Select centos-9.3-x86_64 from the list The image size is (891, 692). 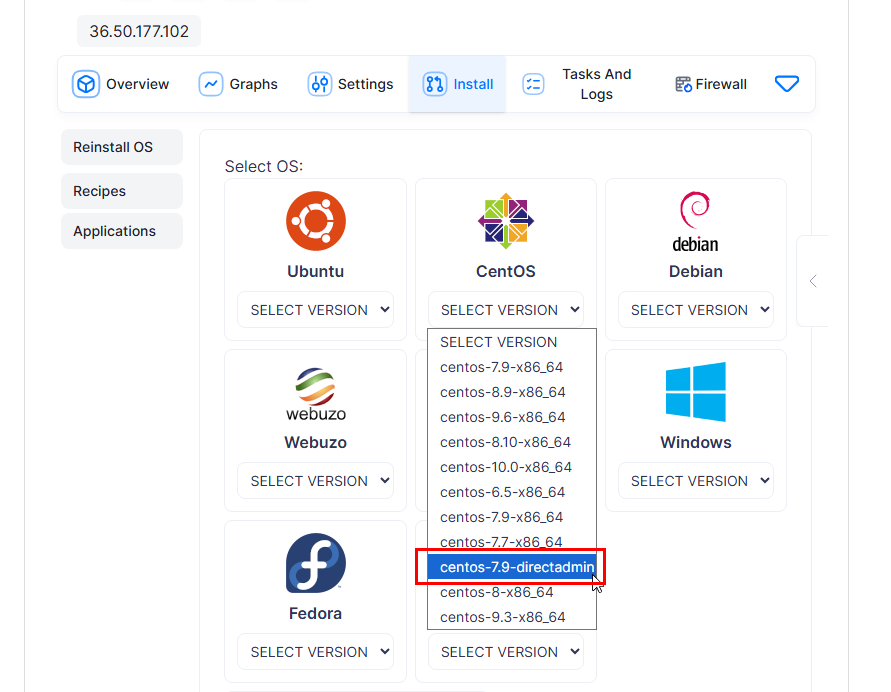pyautogui.click(x=512, y=617)
